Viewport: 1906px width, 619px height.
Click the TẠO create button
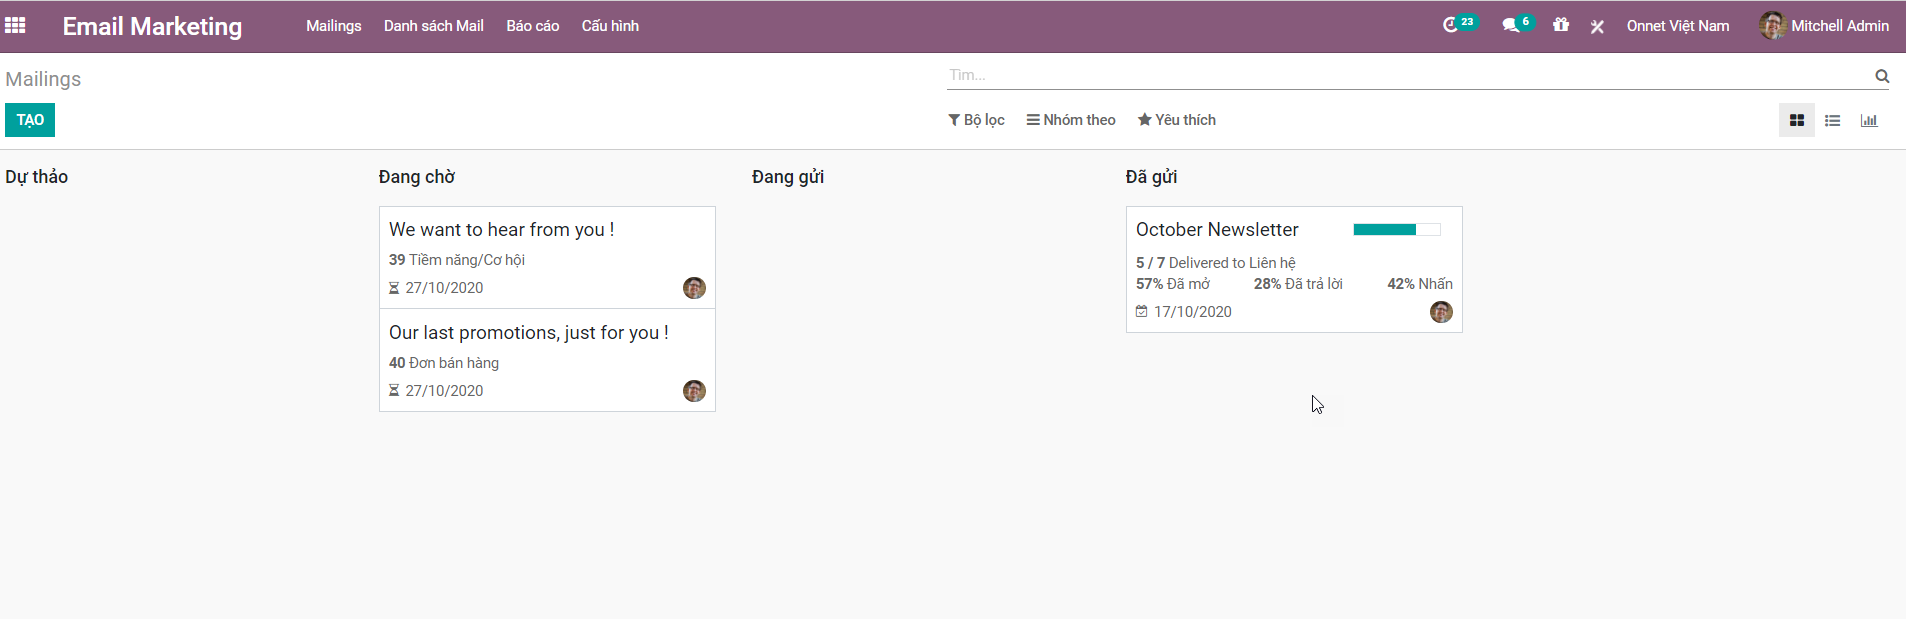pos(30,120)
